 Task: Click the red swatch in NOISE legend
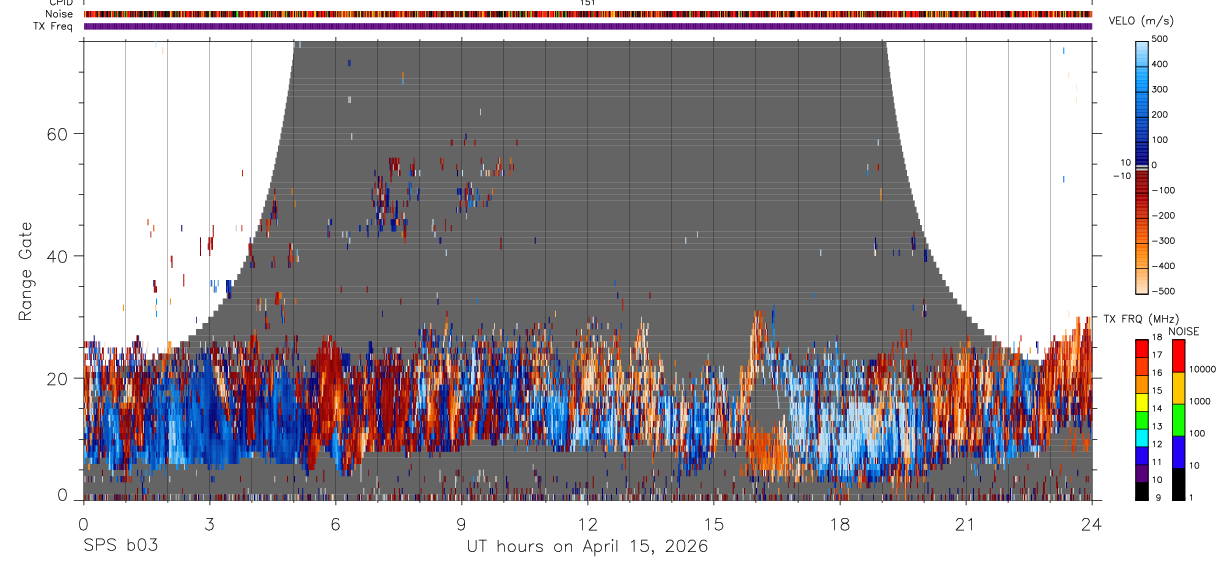(x=1178, y=356)
